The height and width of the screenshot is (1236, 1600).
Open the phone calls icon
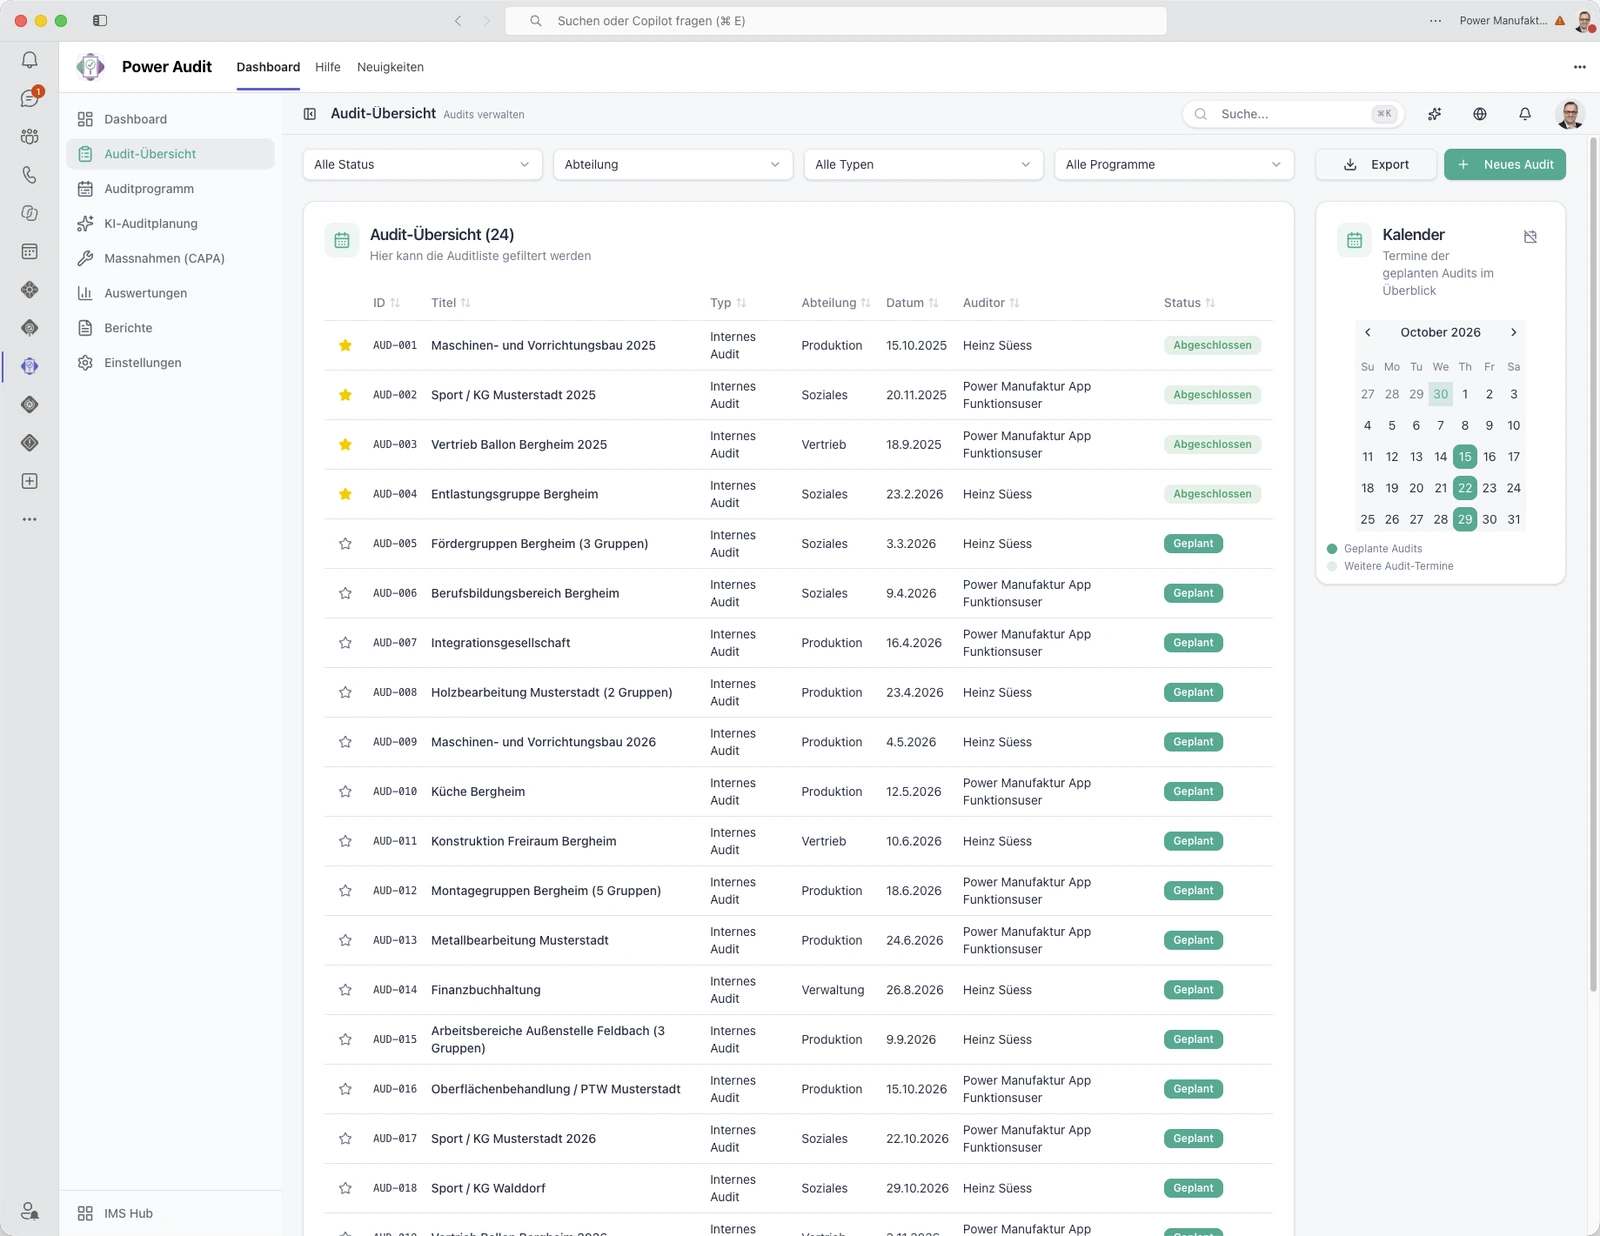(x=30, y=175)
